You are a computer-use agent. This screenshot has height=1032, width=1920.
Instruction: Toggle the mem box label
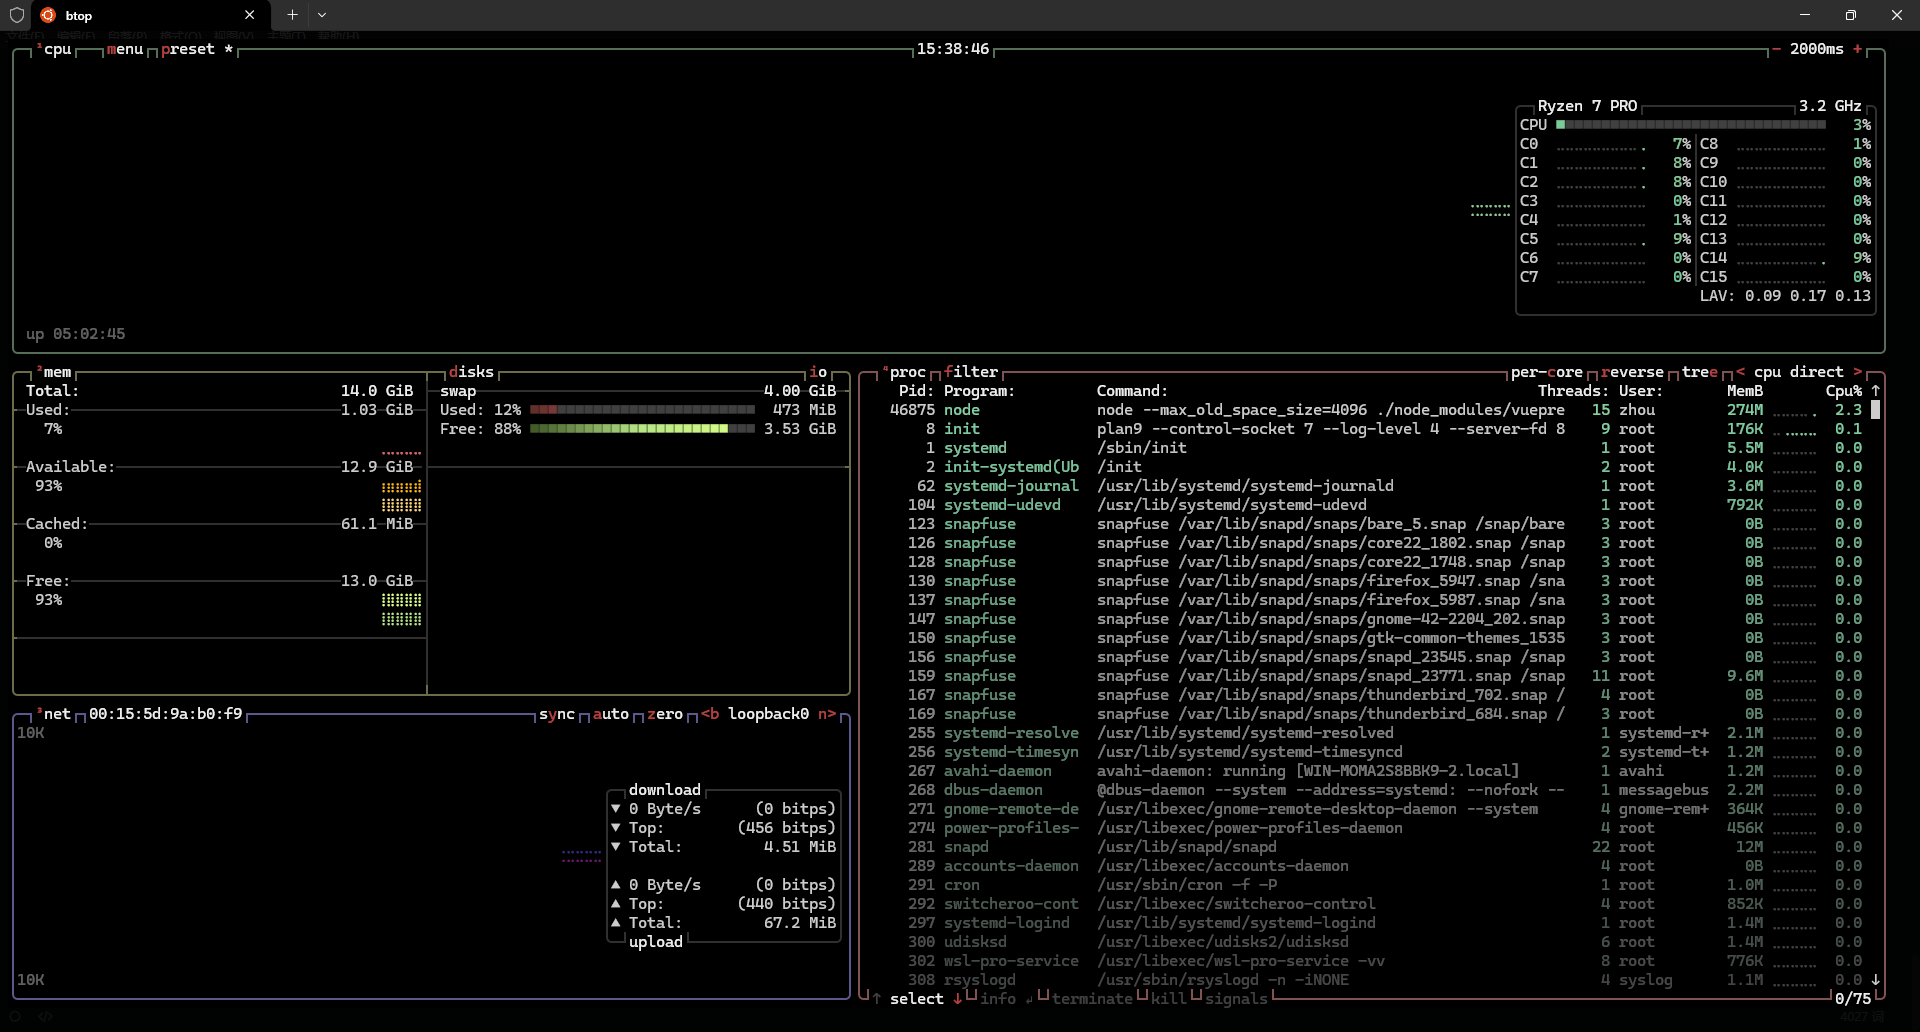click(56, 372)
